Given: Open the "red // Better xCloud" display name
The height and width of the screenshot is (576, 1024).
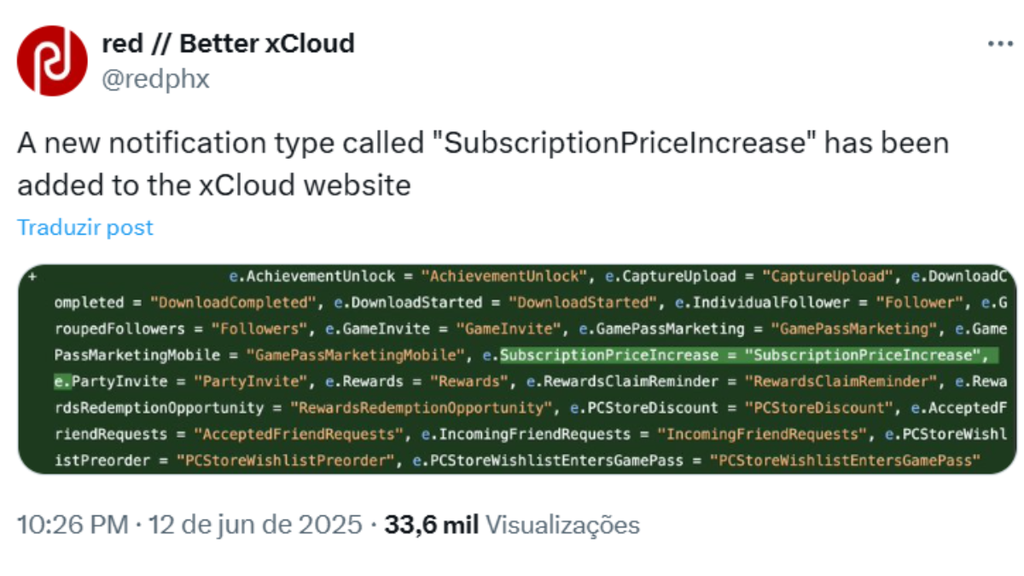Looking at the screenshot, I should tap(228, 44).
